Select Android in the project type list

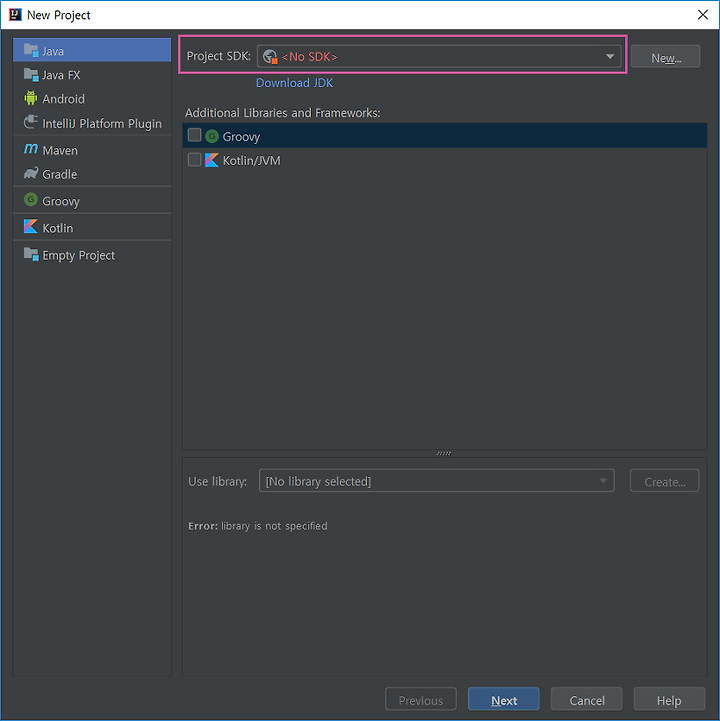pyautogui.click(x=92, y=99)
